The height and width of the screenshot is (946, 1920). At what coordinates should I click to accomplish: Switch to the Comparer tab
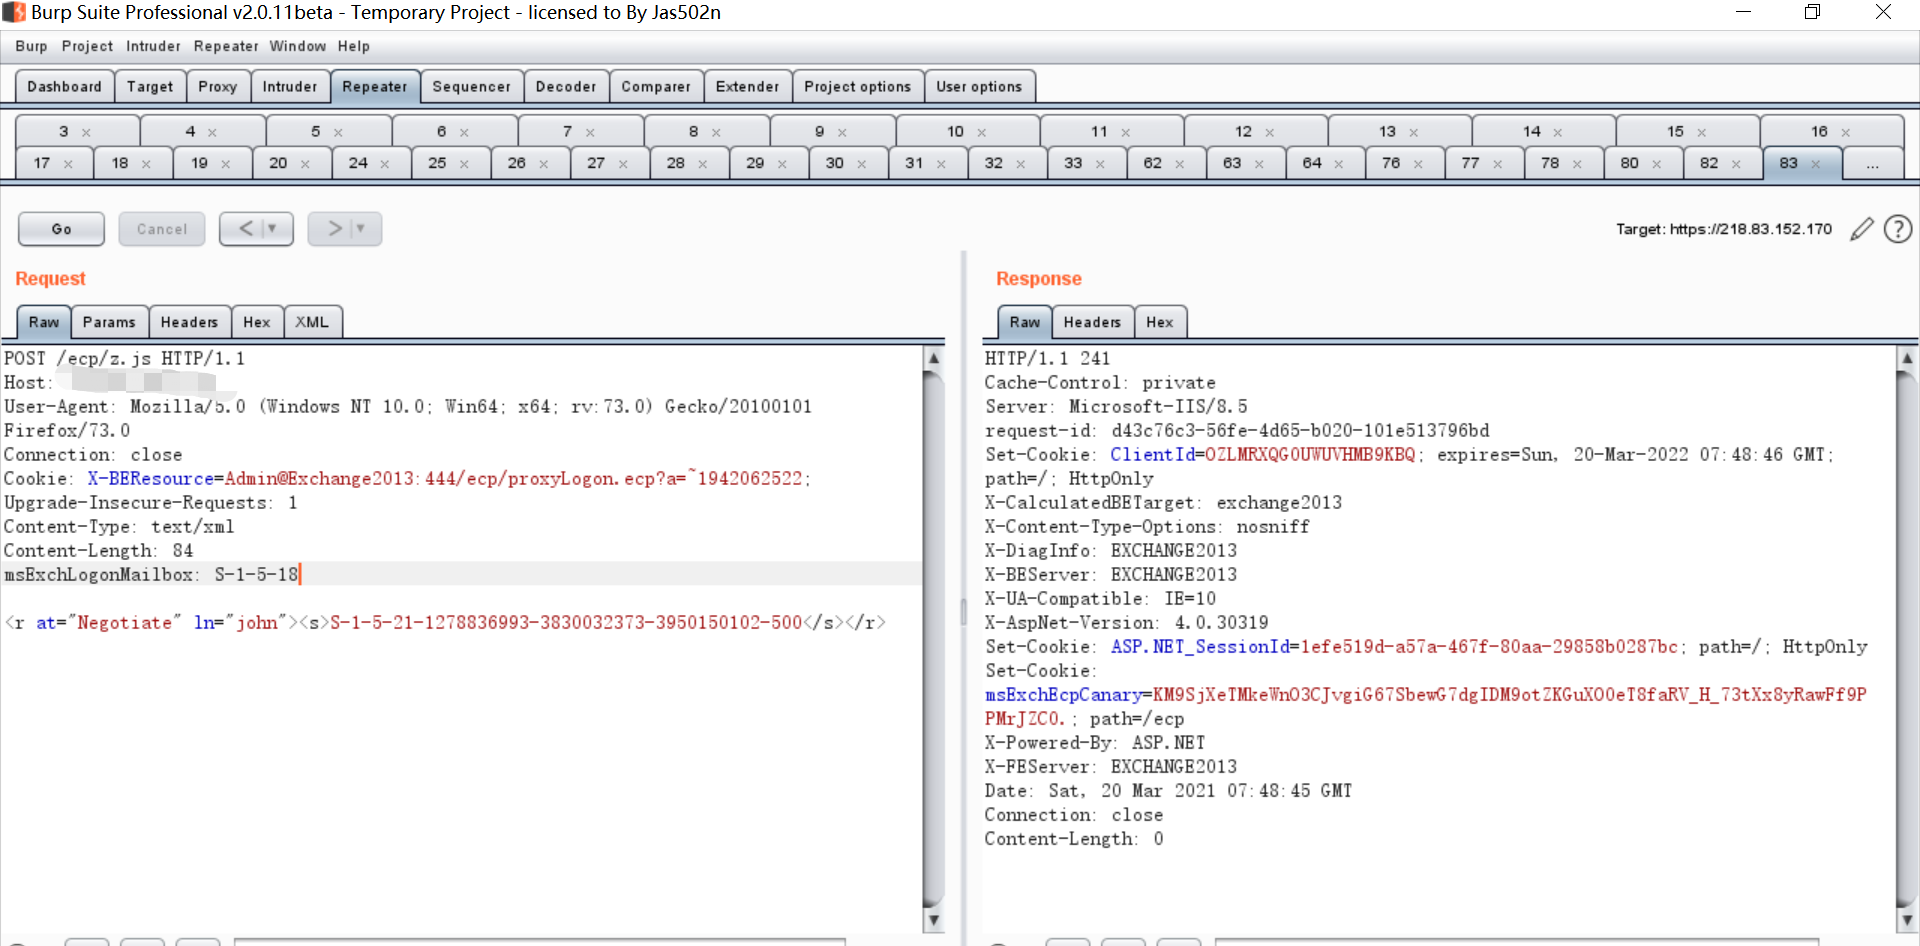tap(656, 87)
